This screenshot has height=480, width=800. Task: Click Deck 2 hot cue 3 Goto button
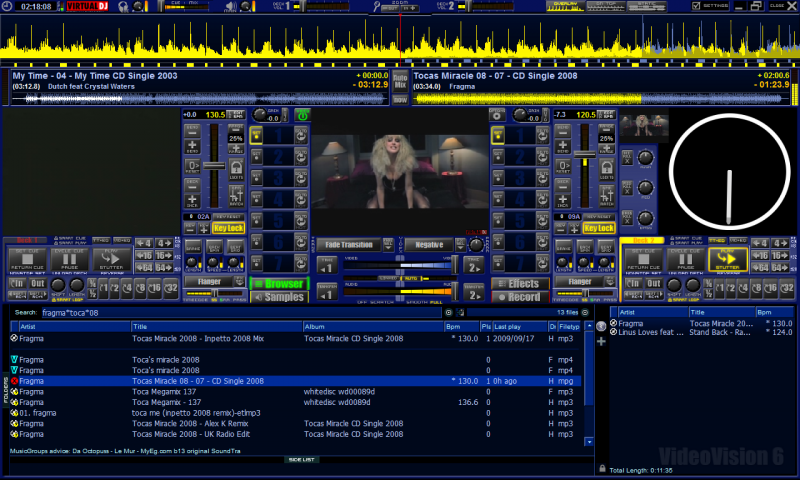pyautogui.click(x=542, y=178)
